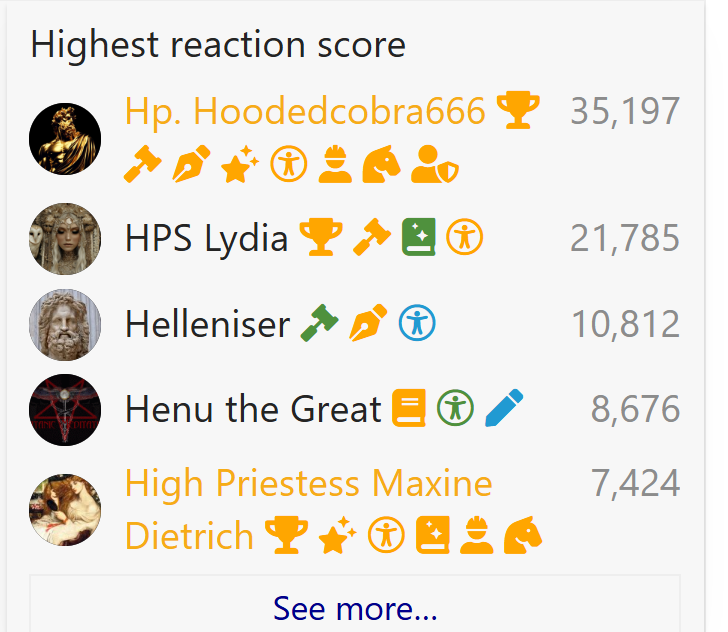Click the blue pencil icon beside Henu the Great
Screen dimensions: 728x632
[504, 408]
